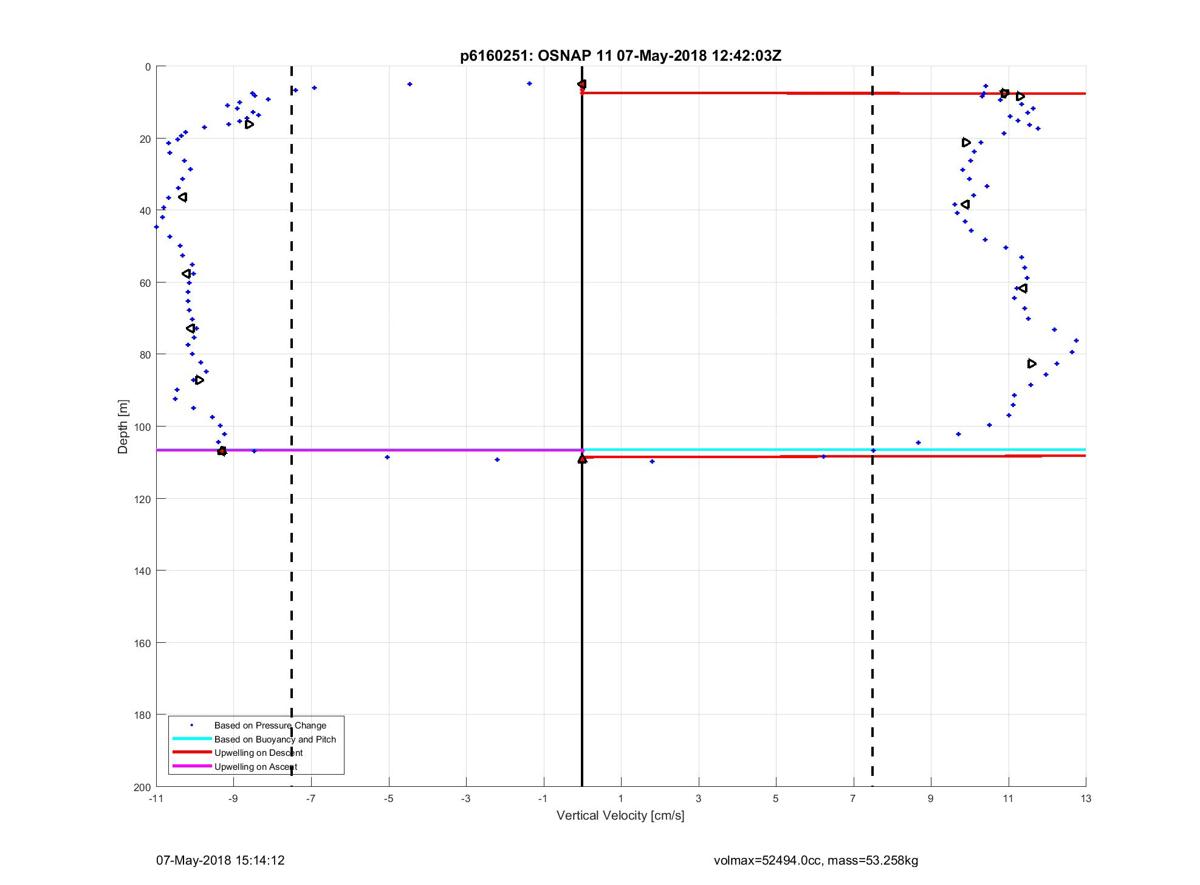Click y-axis tick label '20'
Image resolution: width=1200 pixels, height=885 pixels.
[x=144, y=139]
